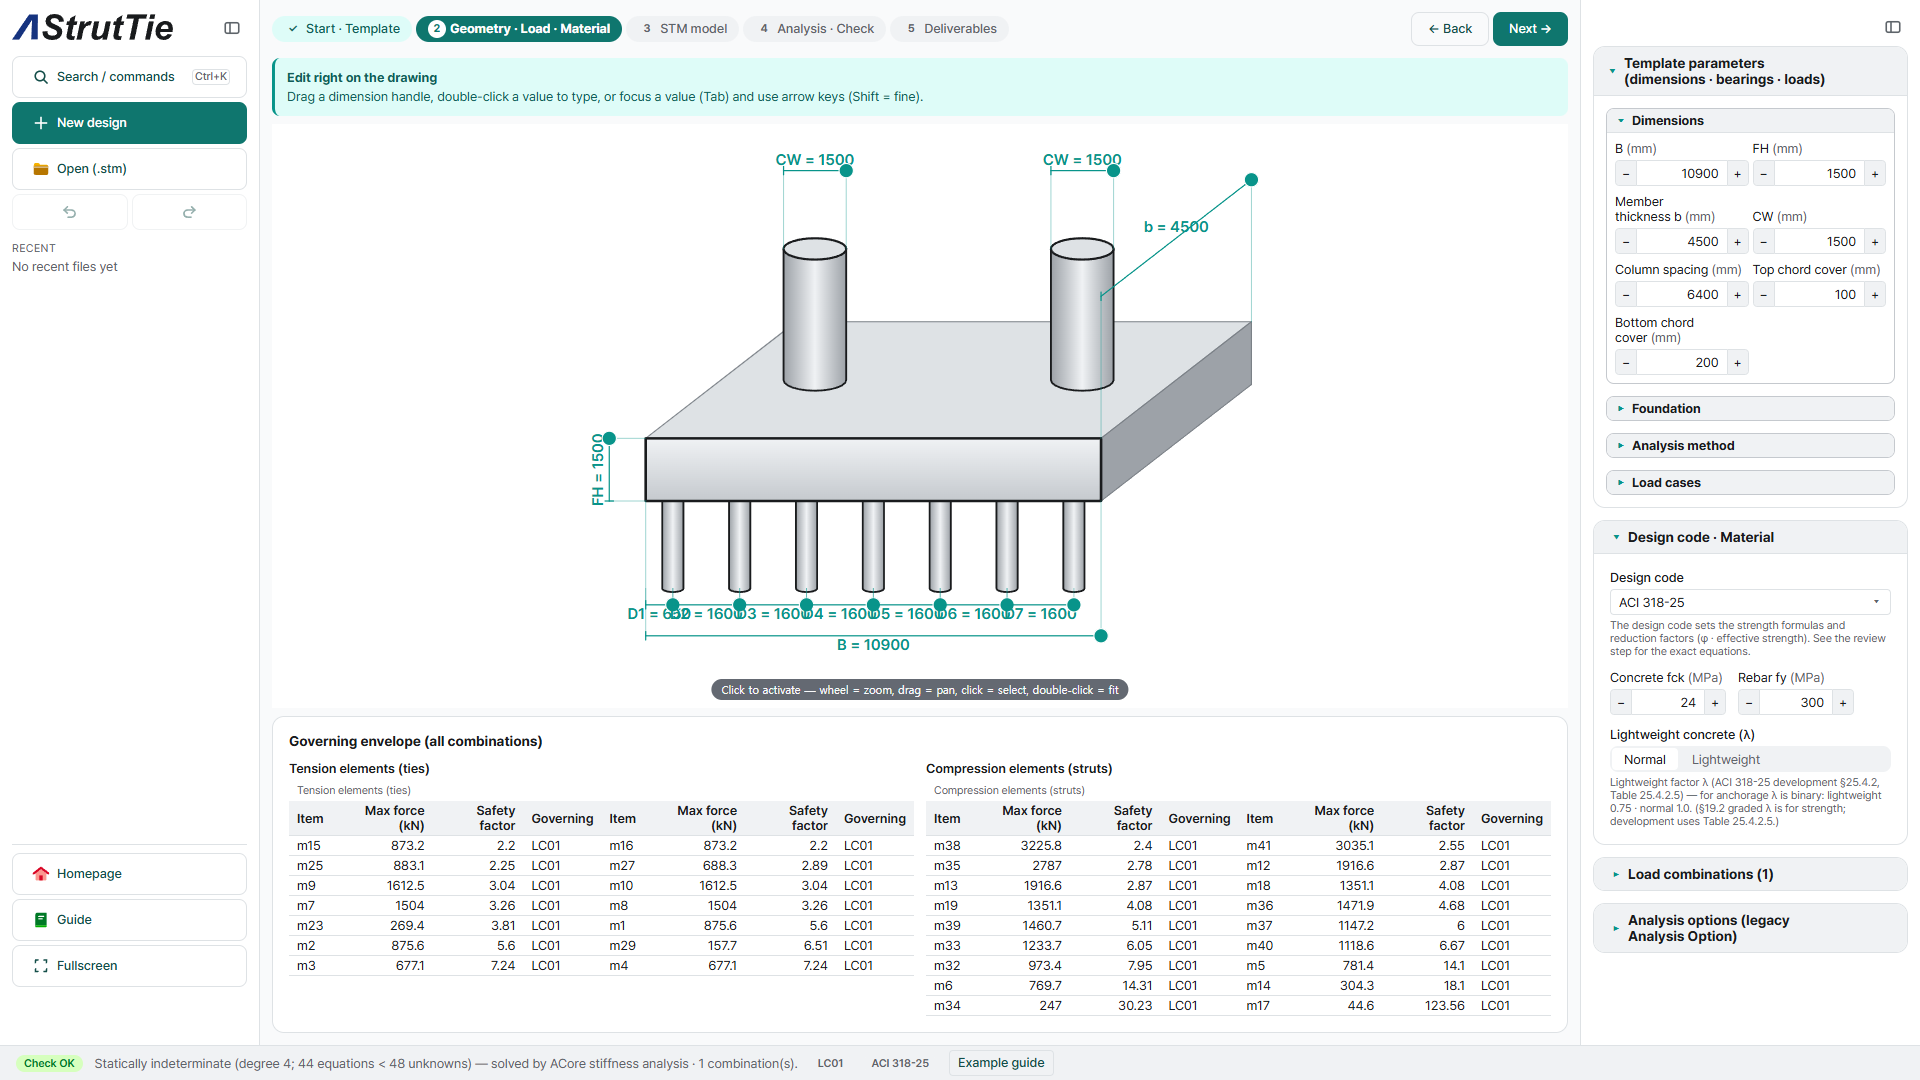Decrease Top chord cover value
Viewport: 1920px width, 1080px height.
(1764, 295)
